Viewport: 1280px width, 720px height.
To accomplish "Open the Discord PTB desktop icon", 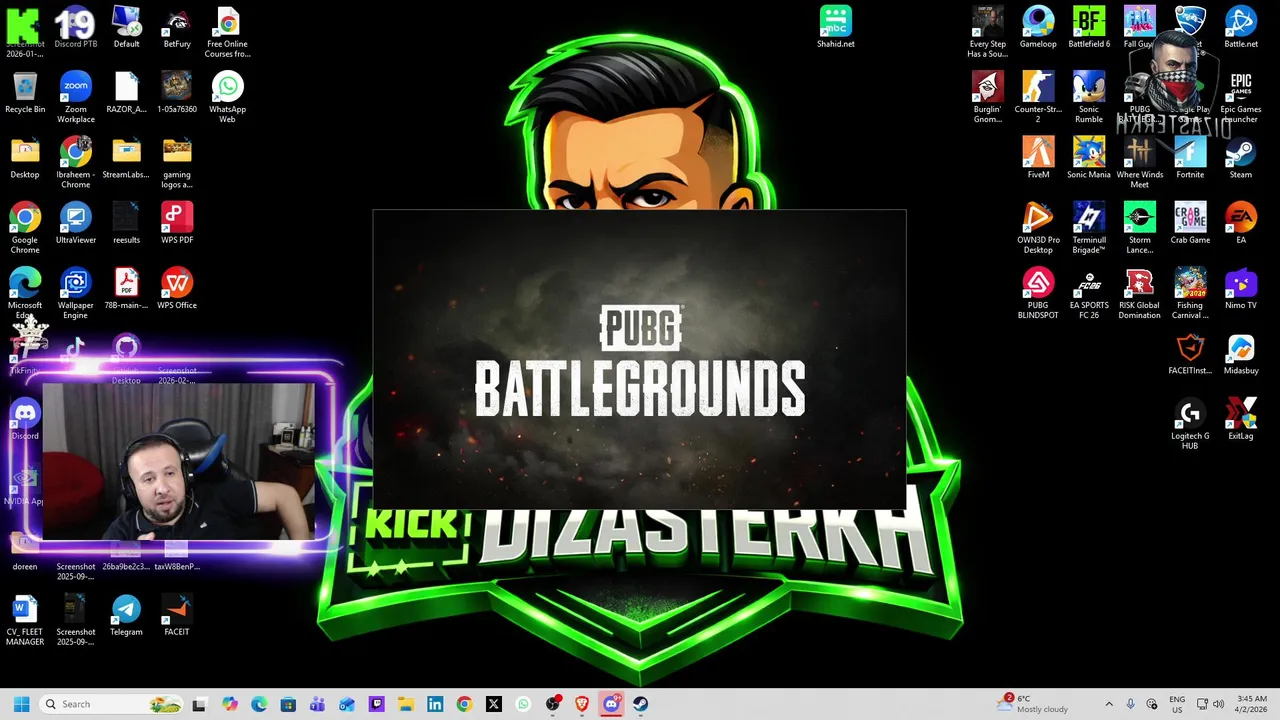I will click(x=76, y=28).
